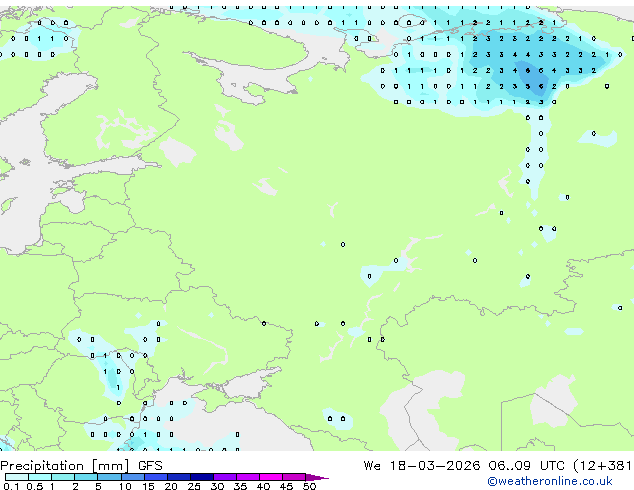Click the 'We 18-03-2026 06..09 UTC' timestamp
This screenshot has height=490, width=634.
tap(464, 466)
